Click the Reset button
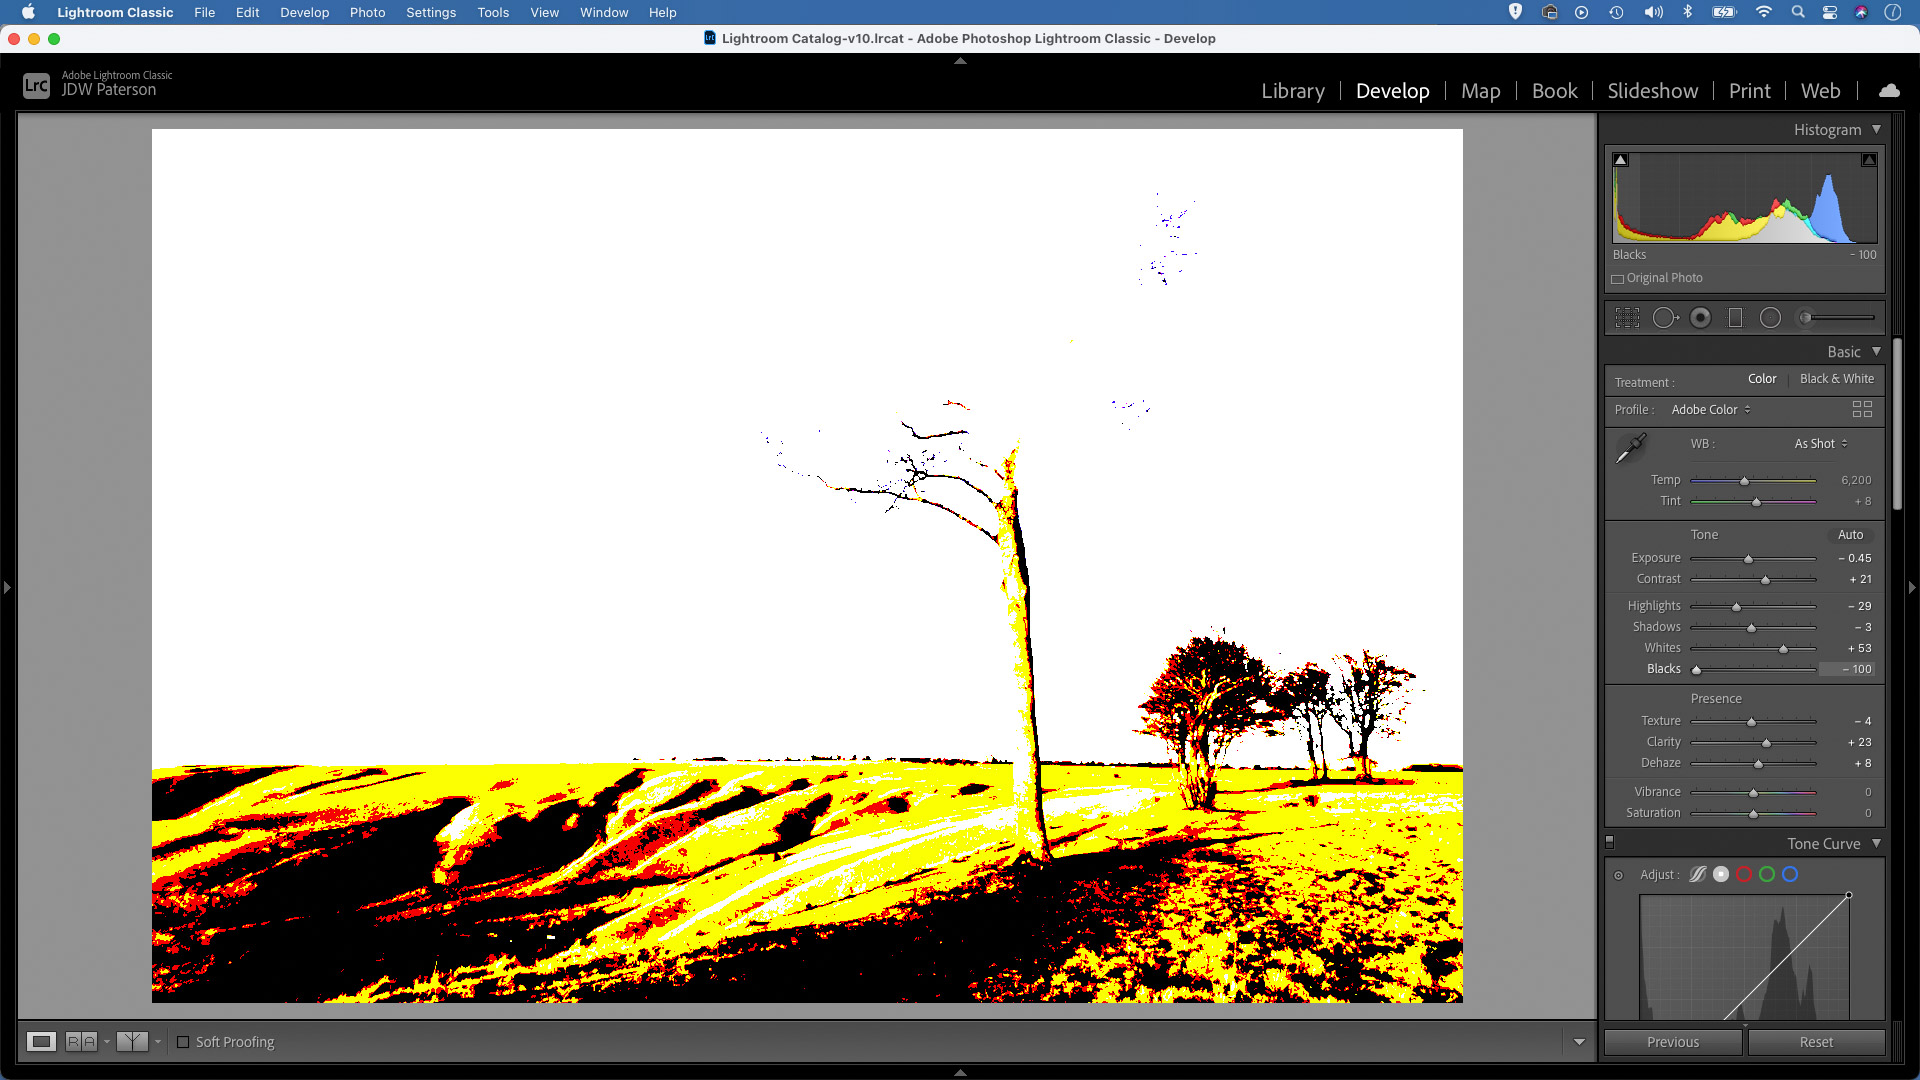 point(1816,1042)
